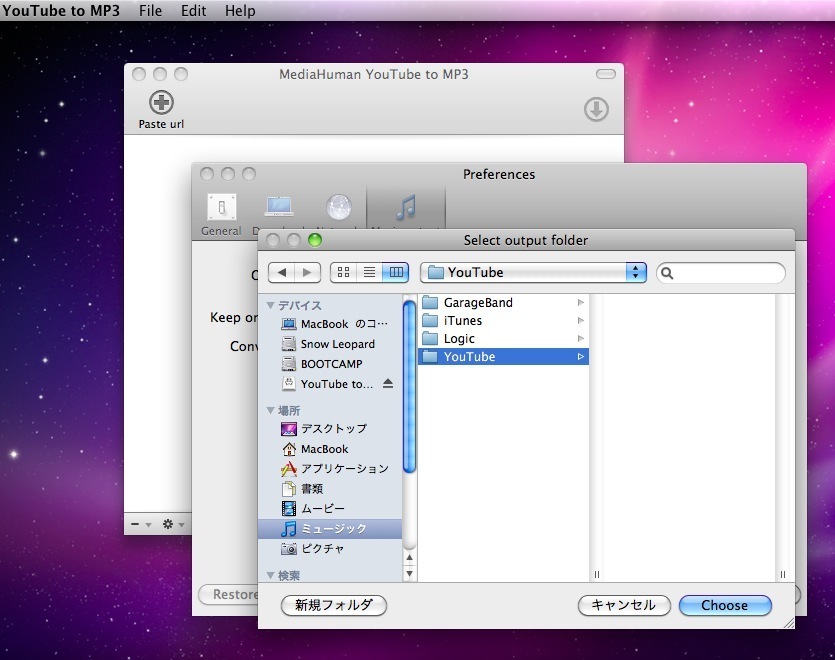Open the MacBook home folder in sidebar
The height and width of the screenshot is (660, 835).
point(324,449)
